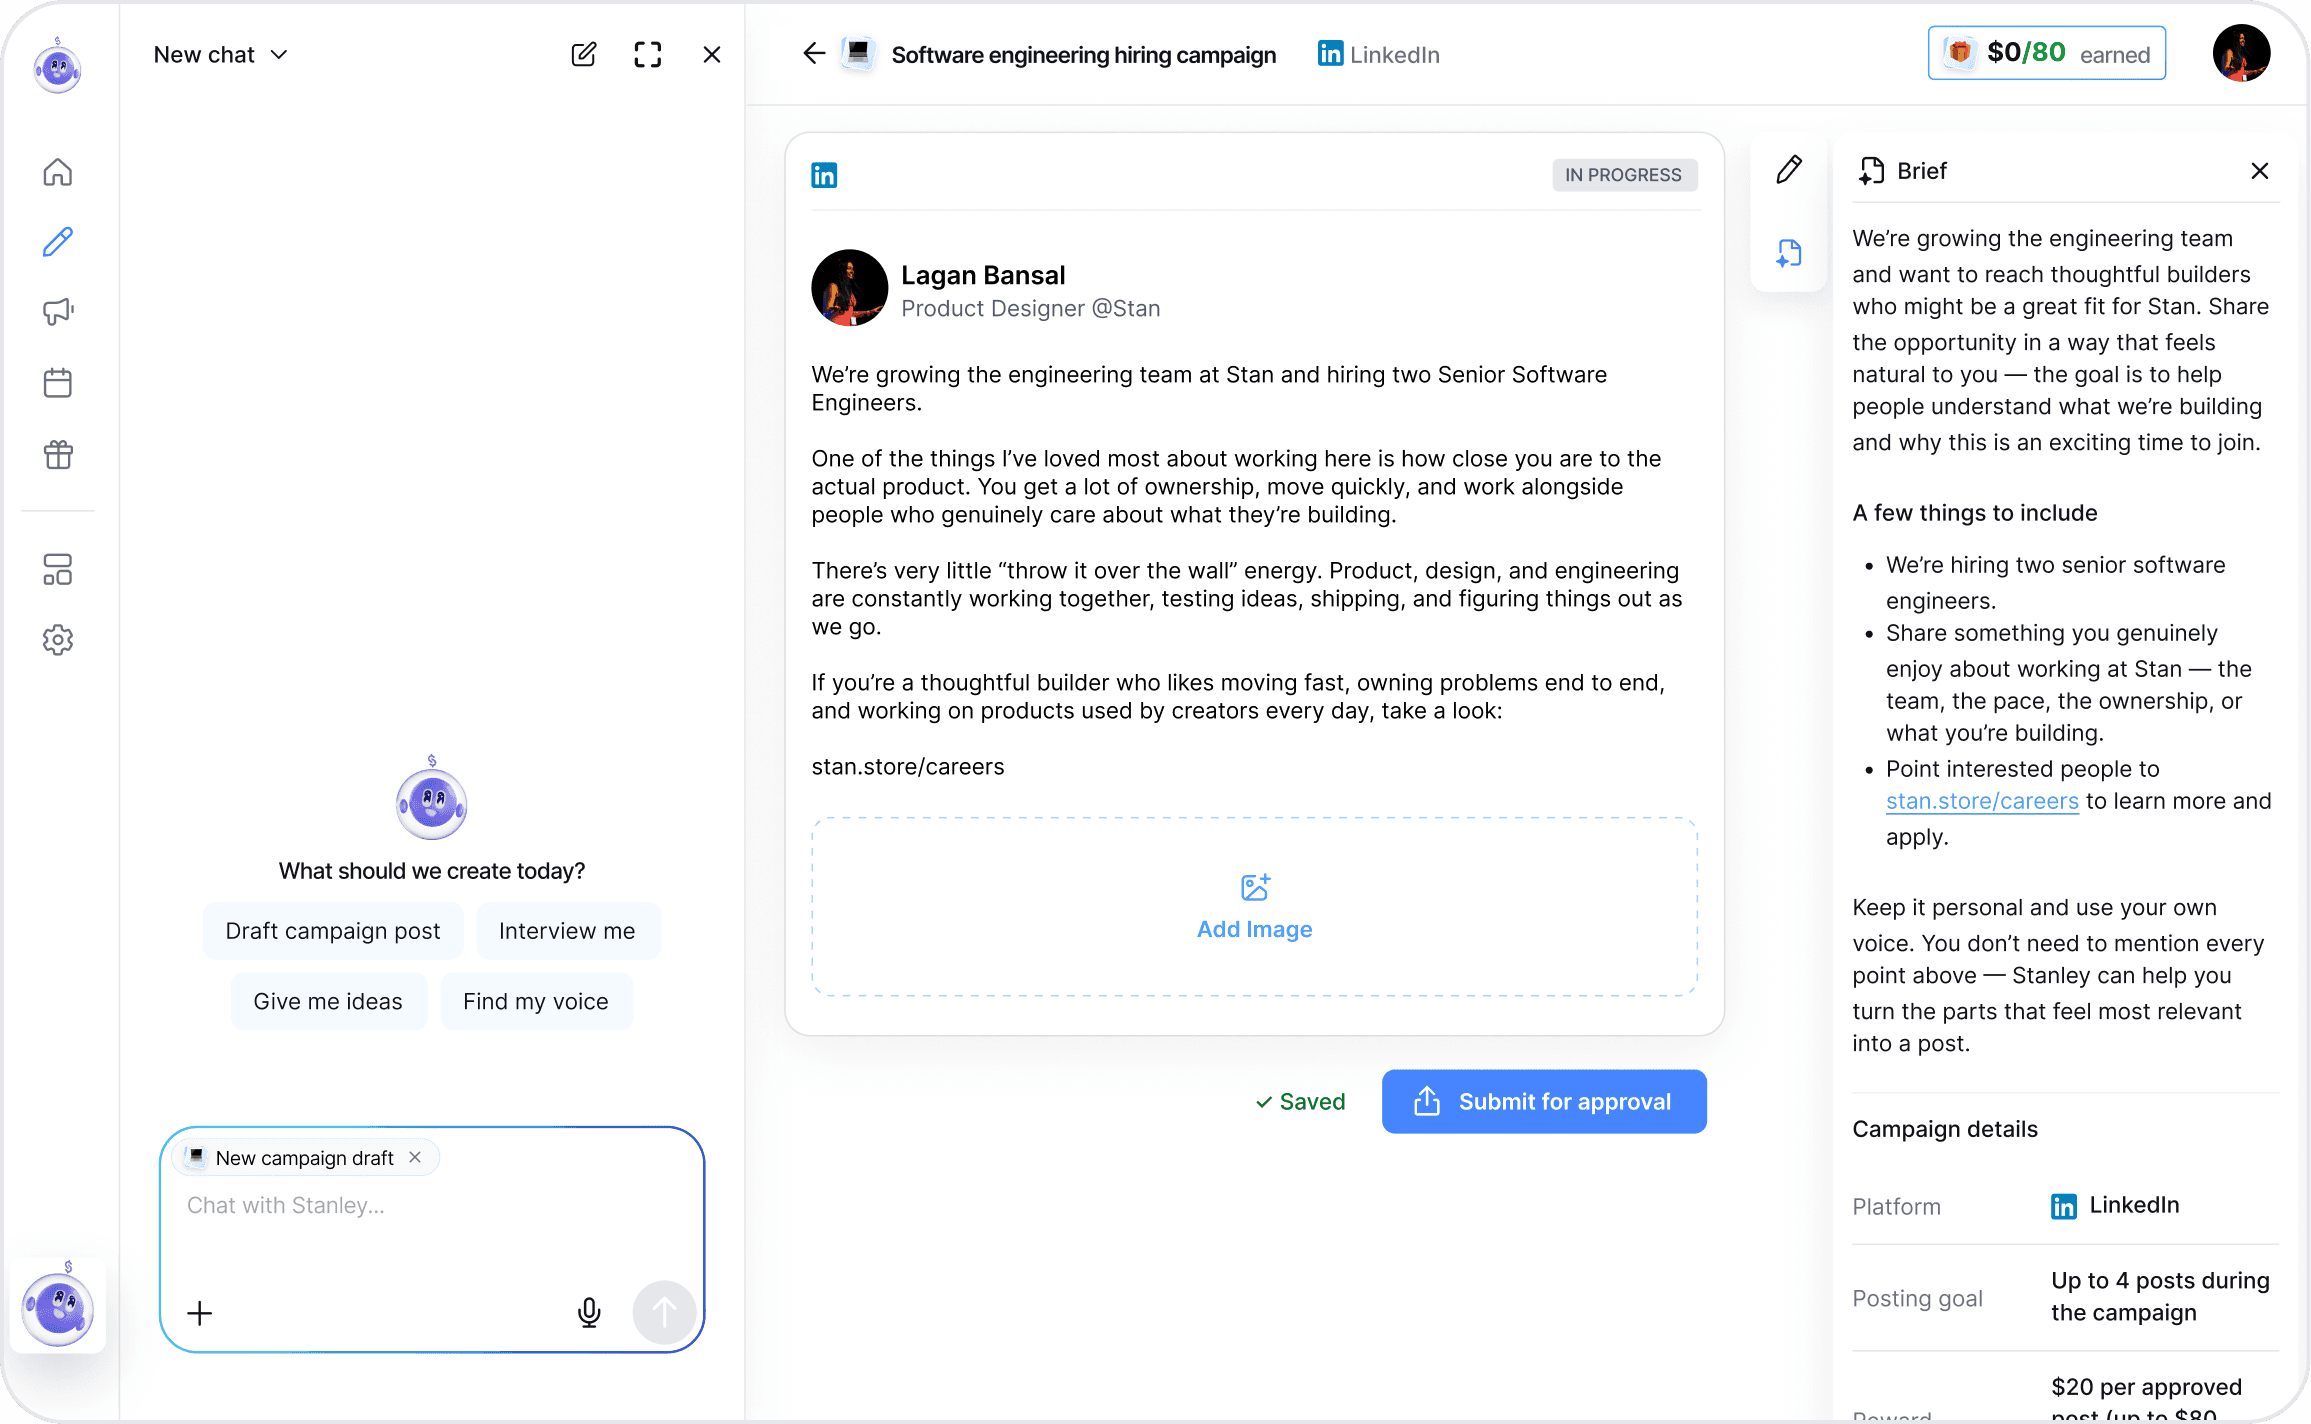Image resolution: width=2311 pixels, height=1424 pixels.
Task: Close the chat panel
Action: coord(712,55)
